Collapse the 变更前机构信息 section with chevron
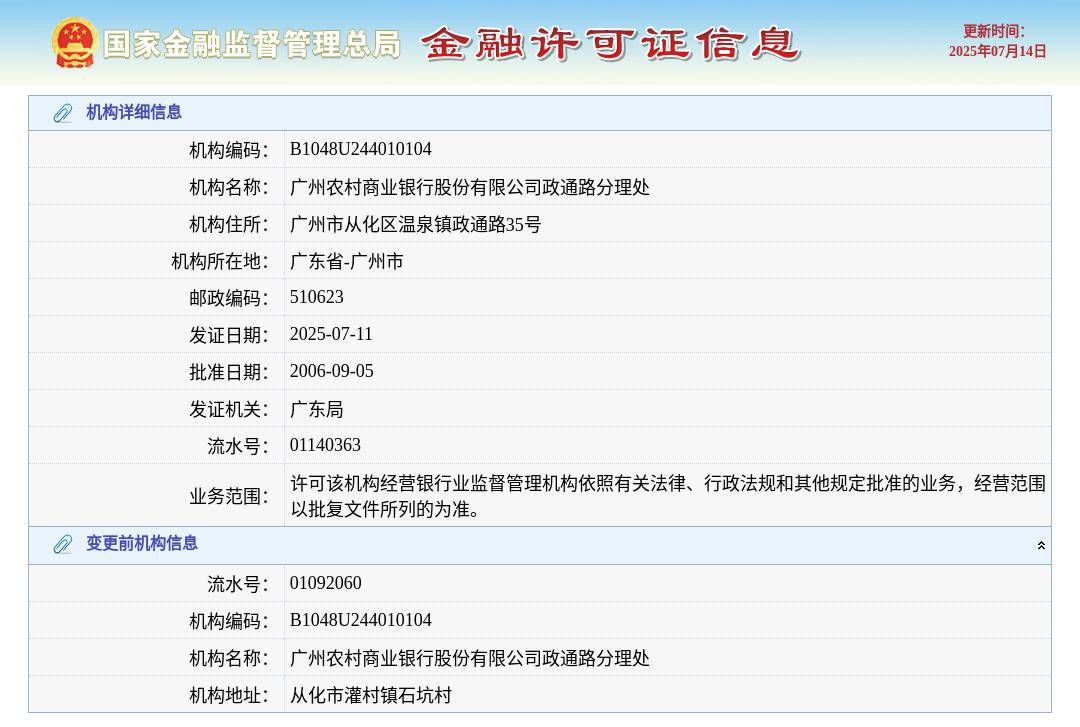The image size is (1080, 727). (1041, 545)
